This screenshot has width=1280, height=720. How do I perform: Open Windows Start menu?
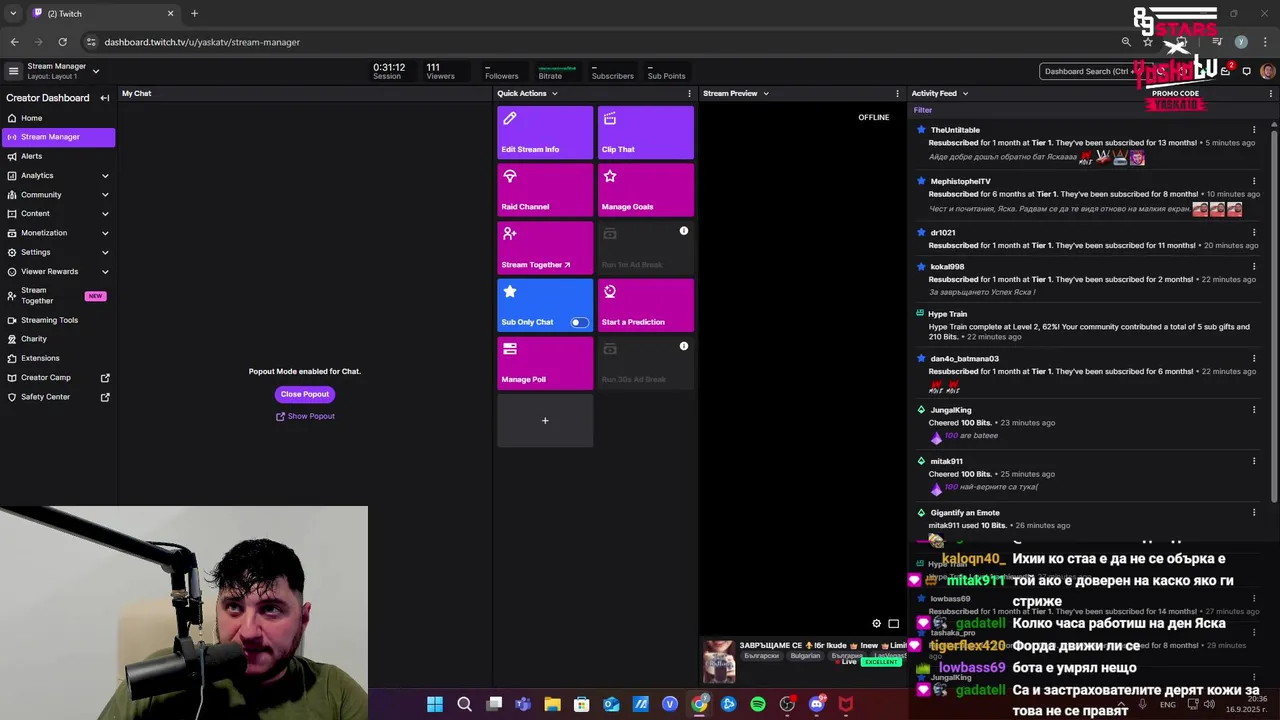click(435, 704)
